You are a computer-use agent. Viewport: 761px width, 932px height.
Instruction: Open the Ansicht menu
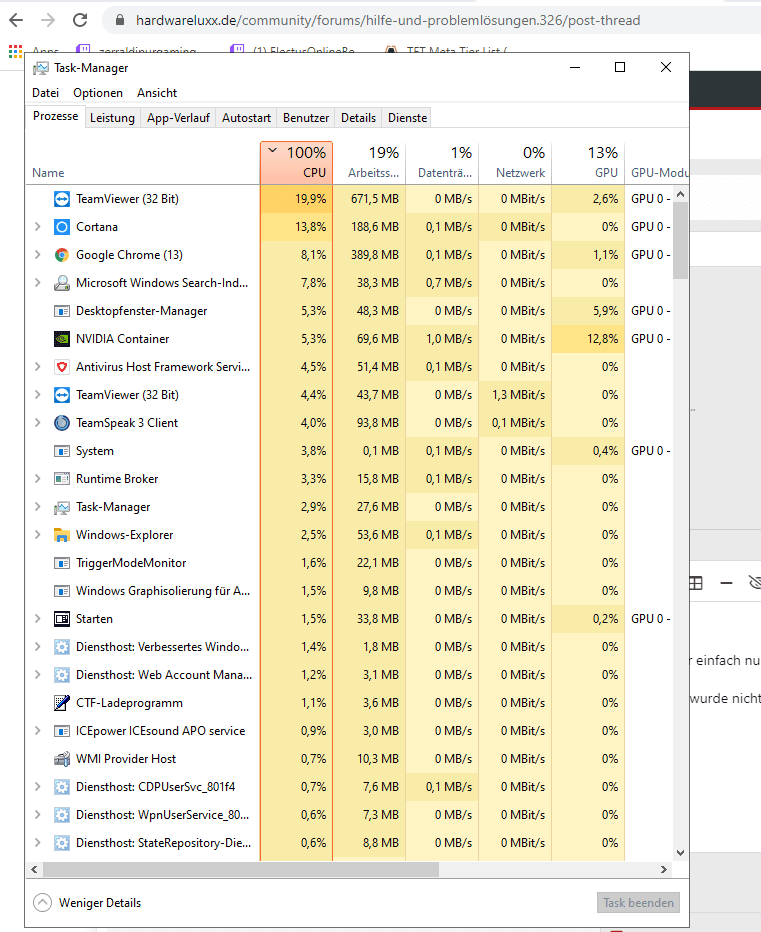click(x=157, y=93)
